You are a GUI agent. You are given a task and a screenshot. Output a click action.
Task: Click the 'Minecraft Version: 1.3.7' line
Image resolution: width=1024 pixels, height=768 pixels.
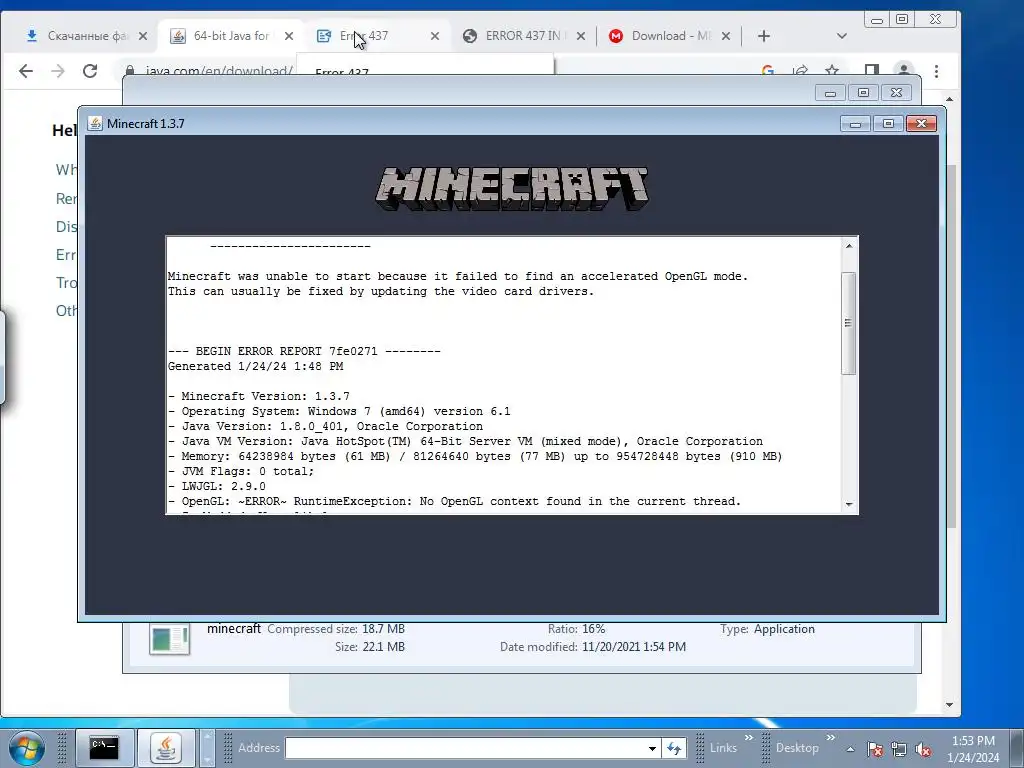259,396
